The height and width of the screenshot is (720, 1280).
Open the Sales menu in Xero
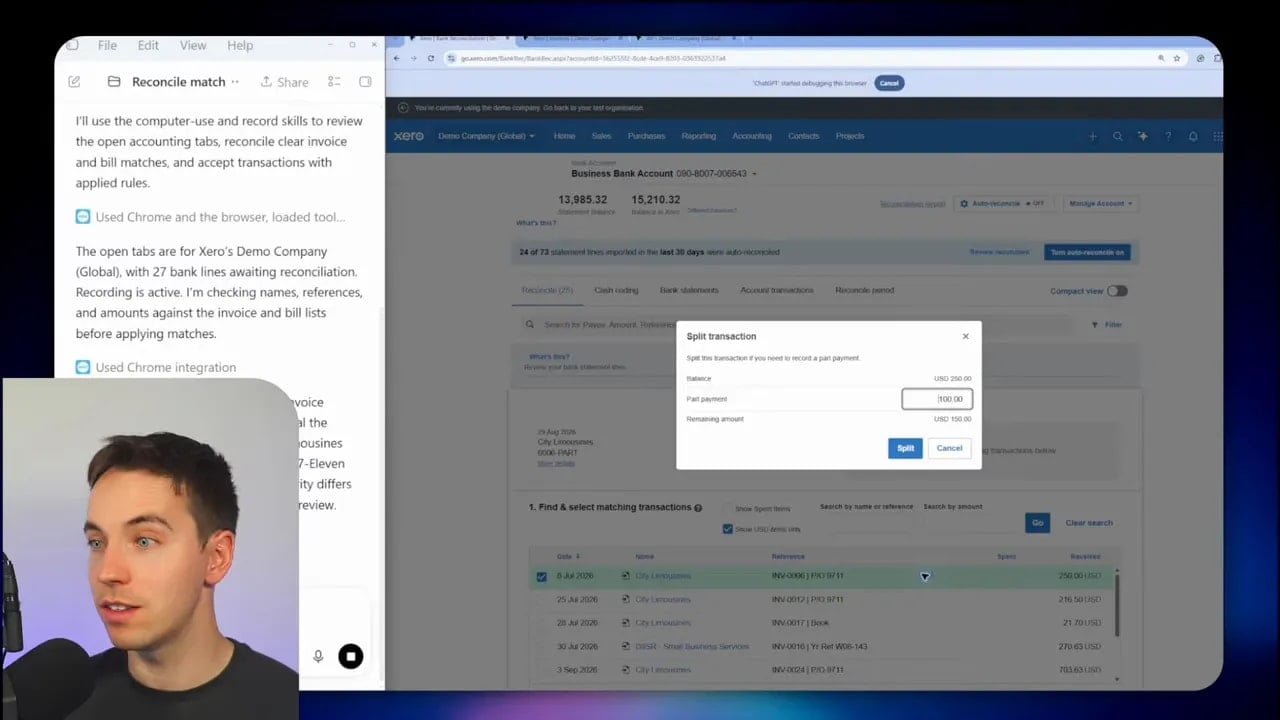(601, 136)
